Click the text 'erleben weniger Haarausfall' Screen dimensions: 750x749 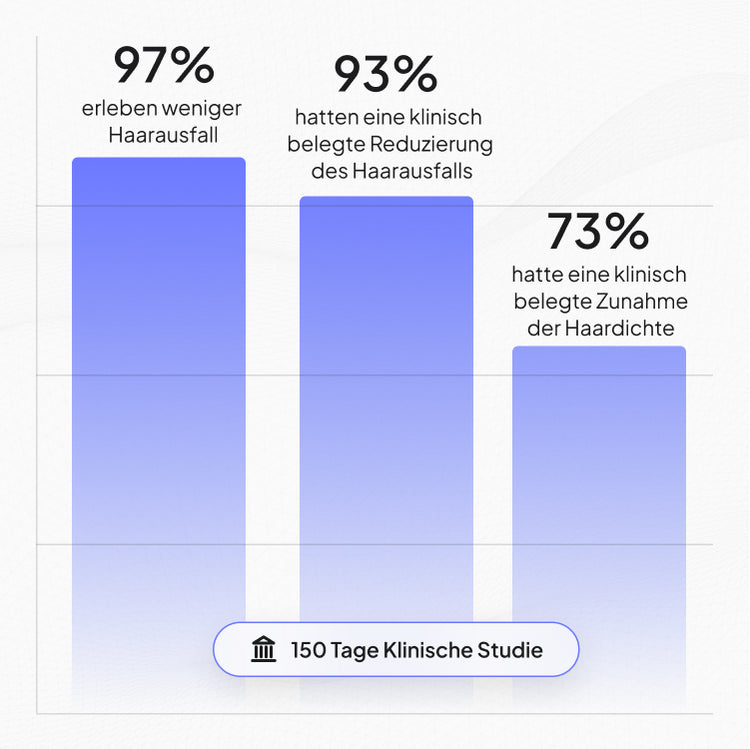coord(162,121)
